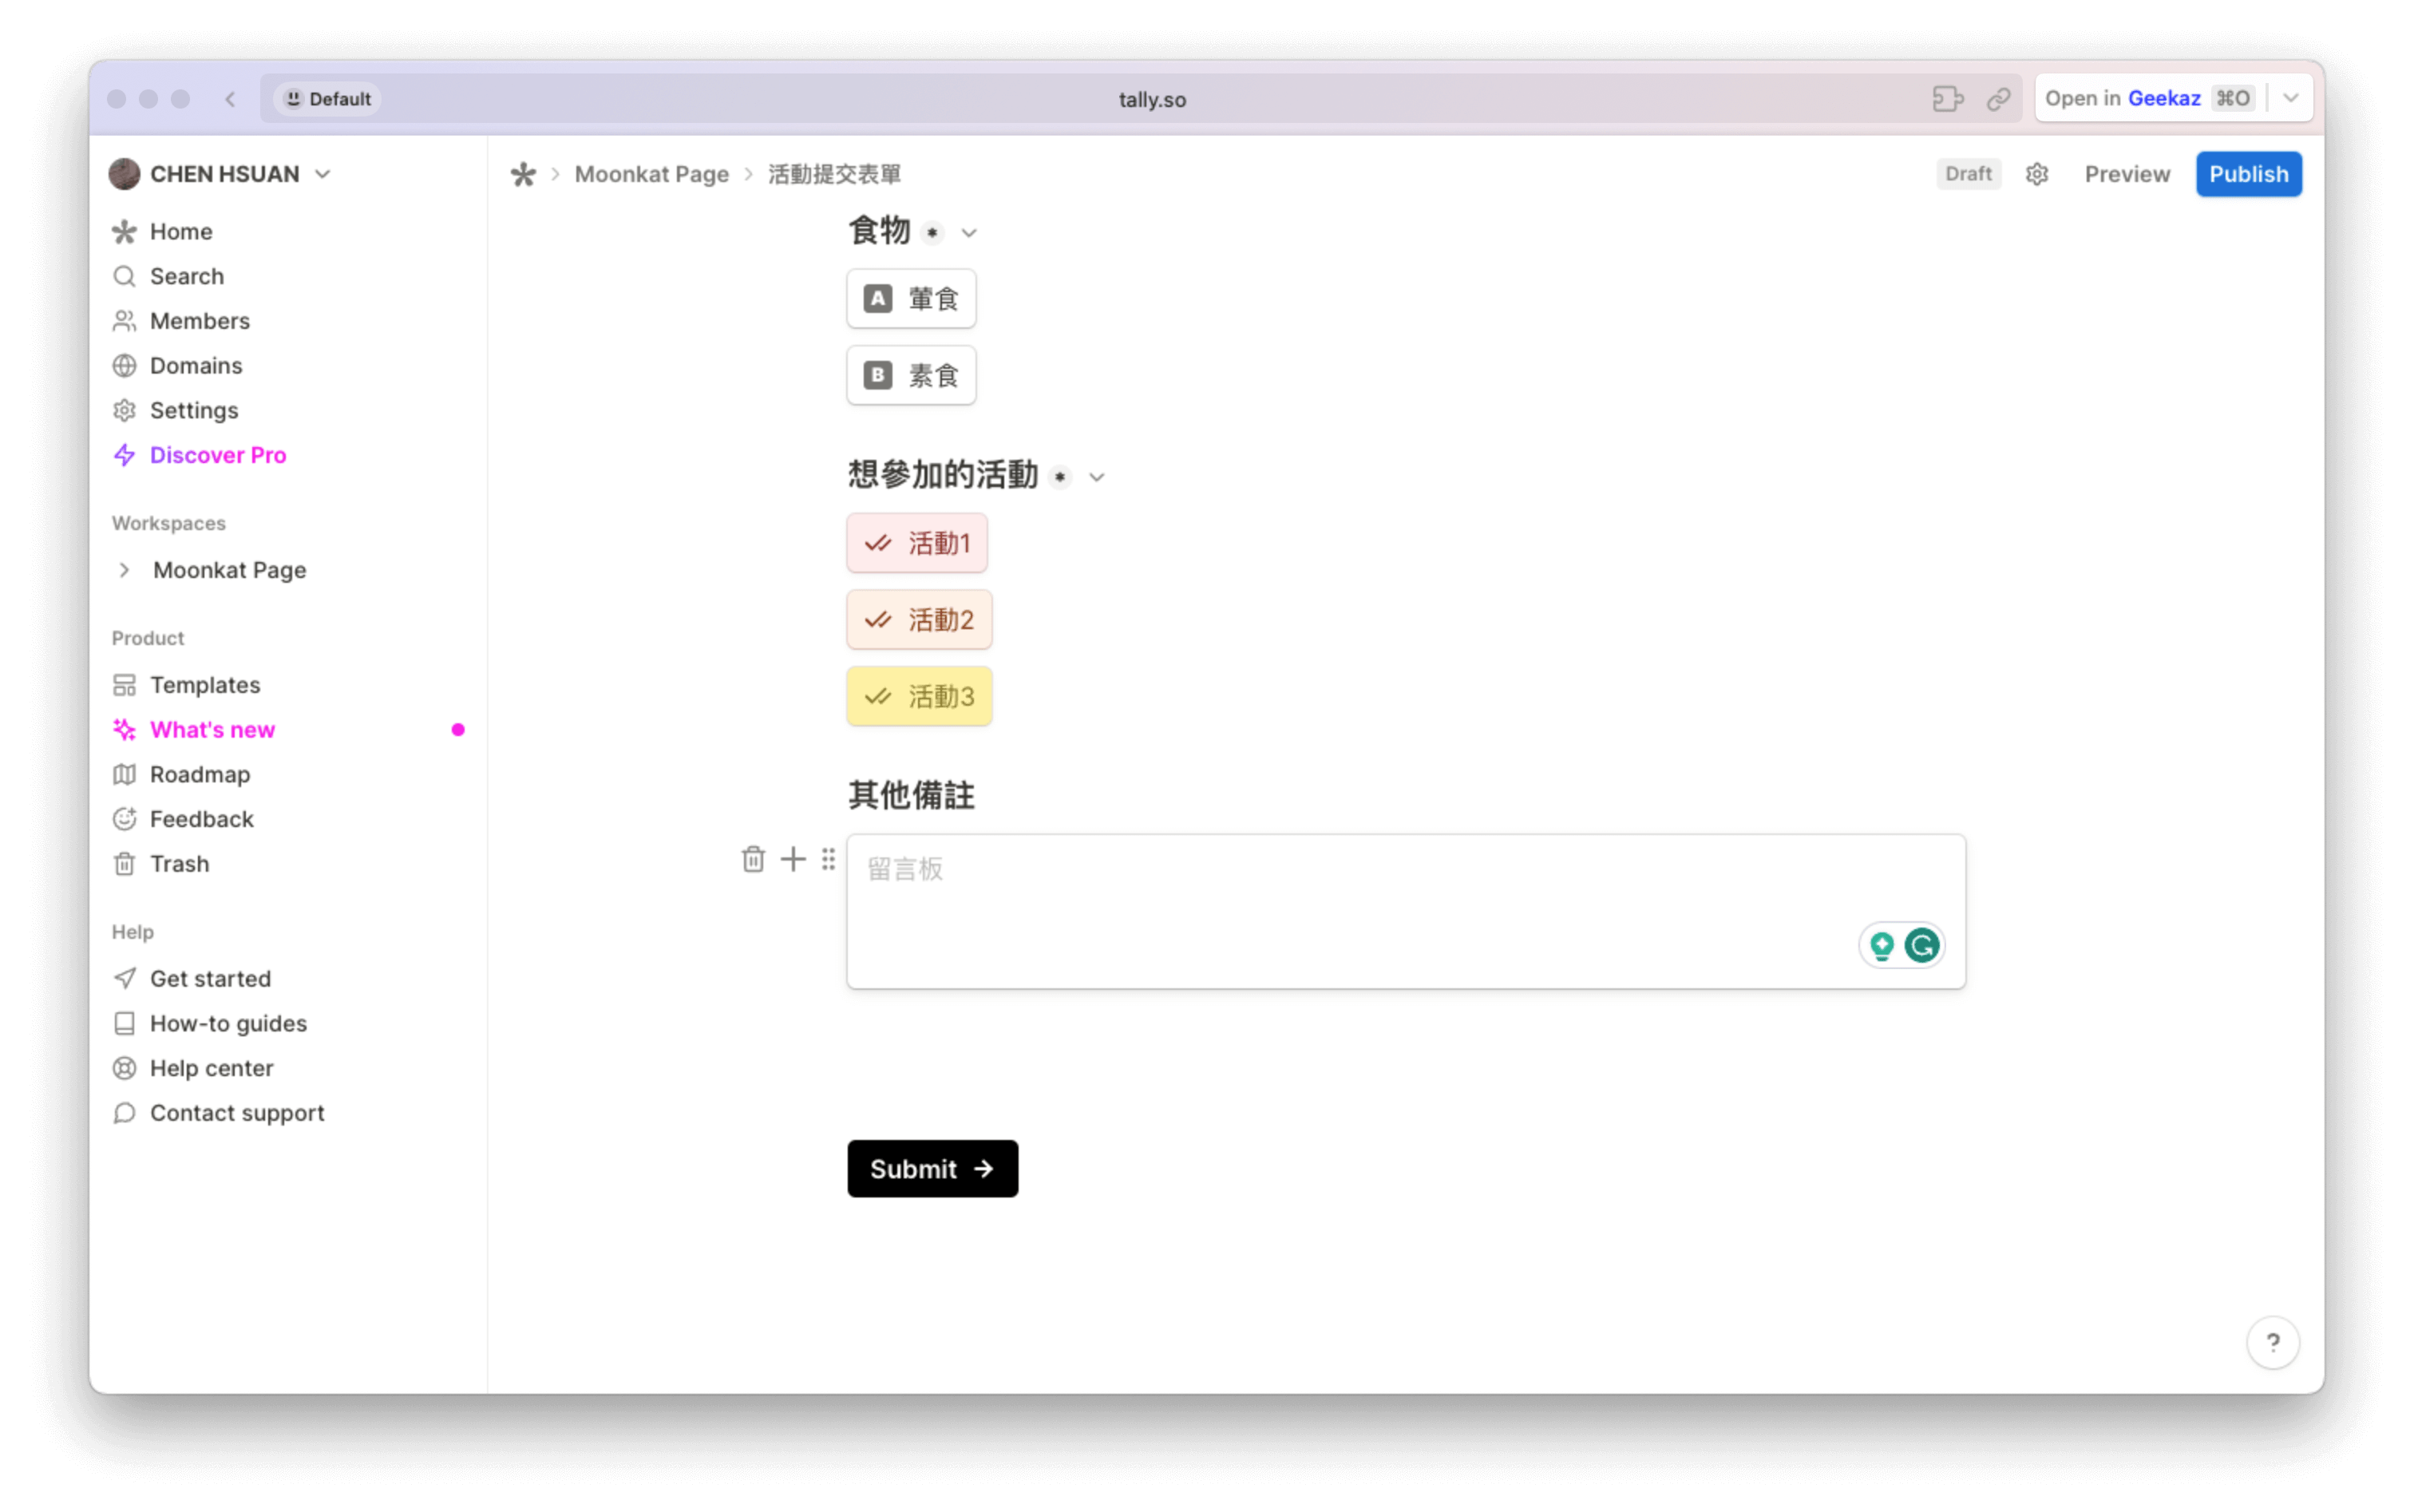Open the CHEN HSUAN account dropdown

[x=220, y=174]
